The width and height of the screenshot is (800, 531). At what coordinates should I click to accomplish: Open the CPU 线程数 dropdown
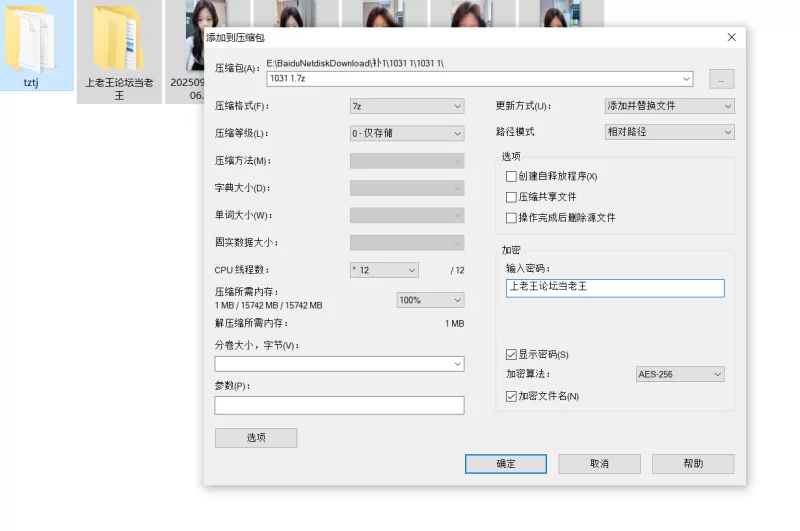click(x=384, y=270)
